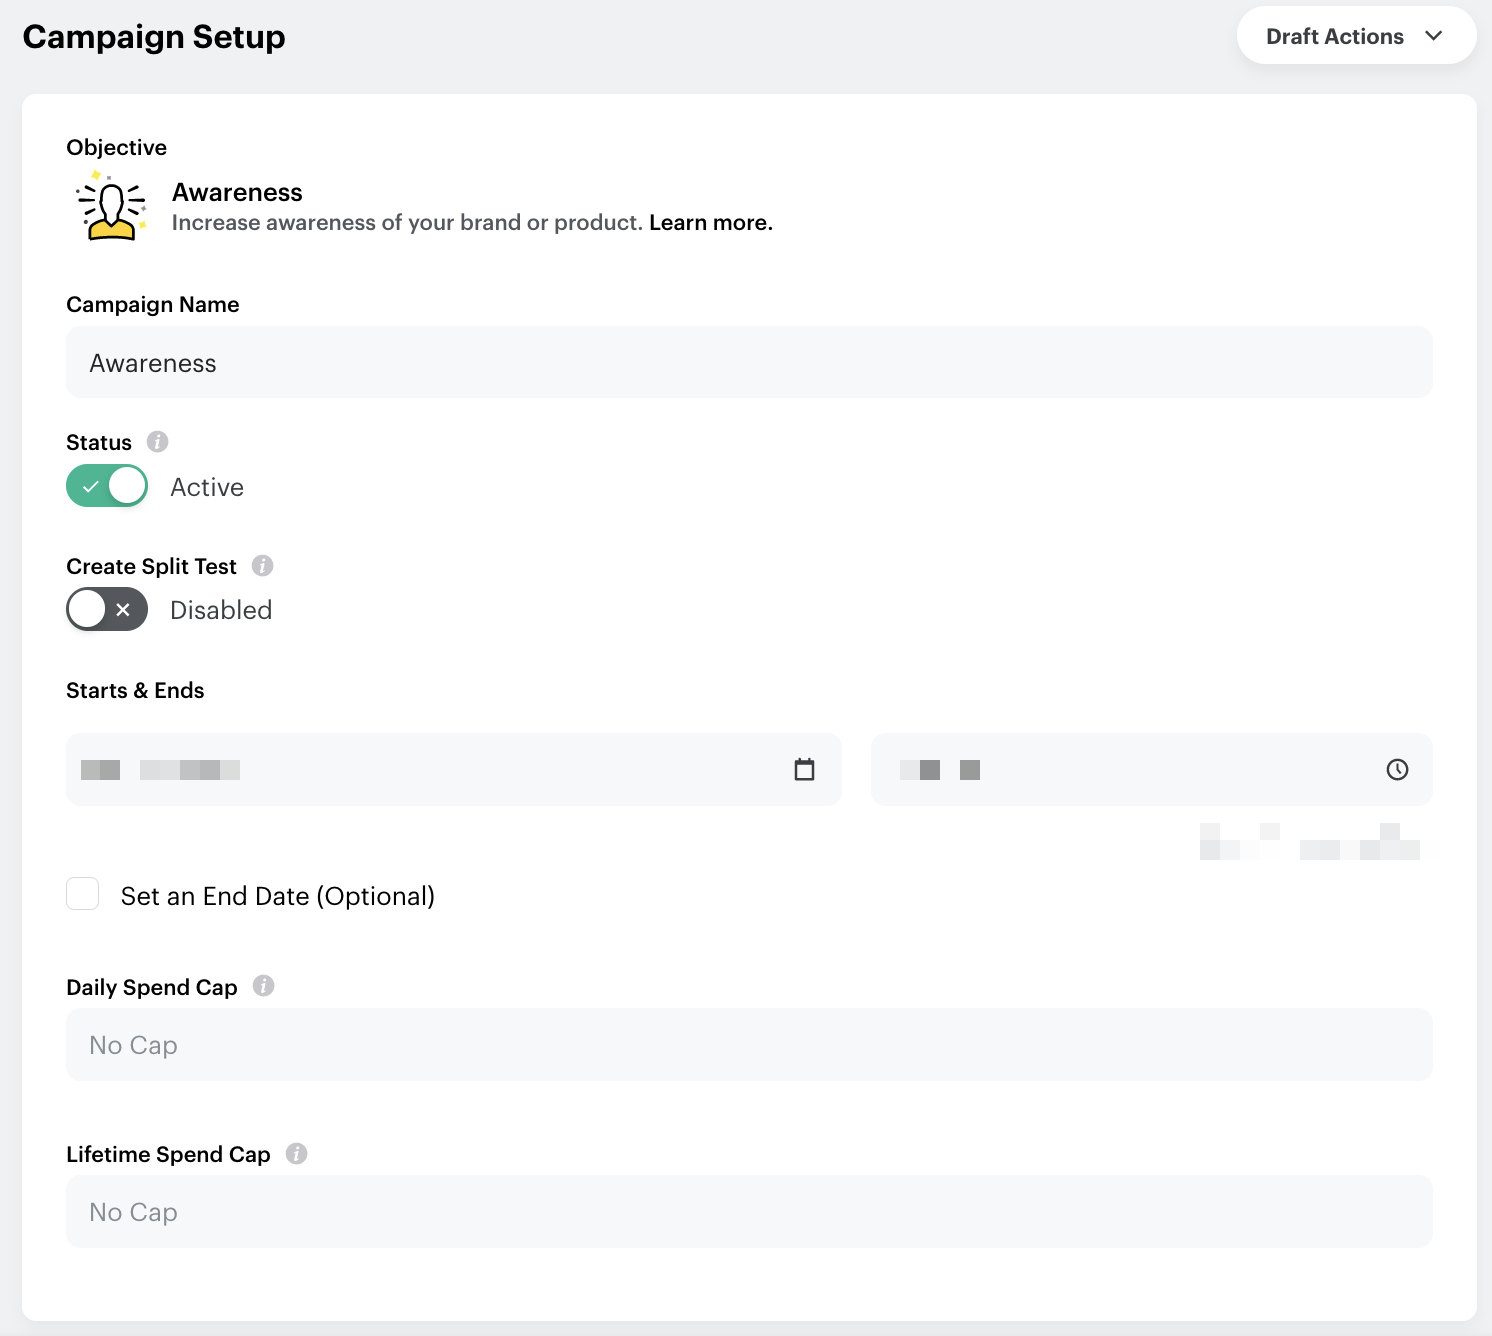Image resolution: width=1492 pixels, height=1336 pixels.
Task: Click the Lifetime Spend Cap field
Action: click(749, 1211)
